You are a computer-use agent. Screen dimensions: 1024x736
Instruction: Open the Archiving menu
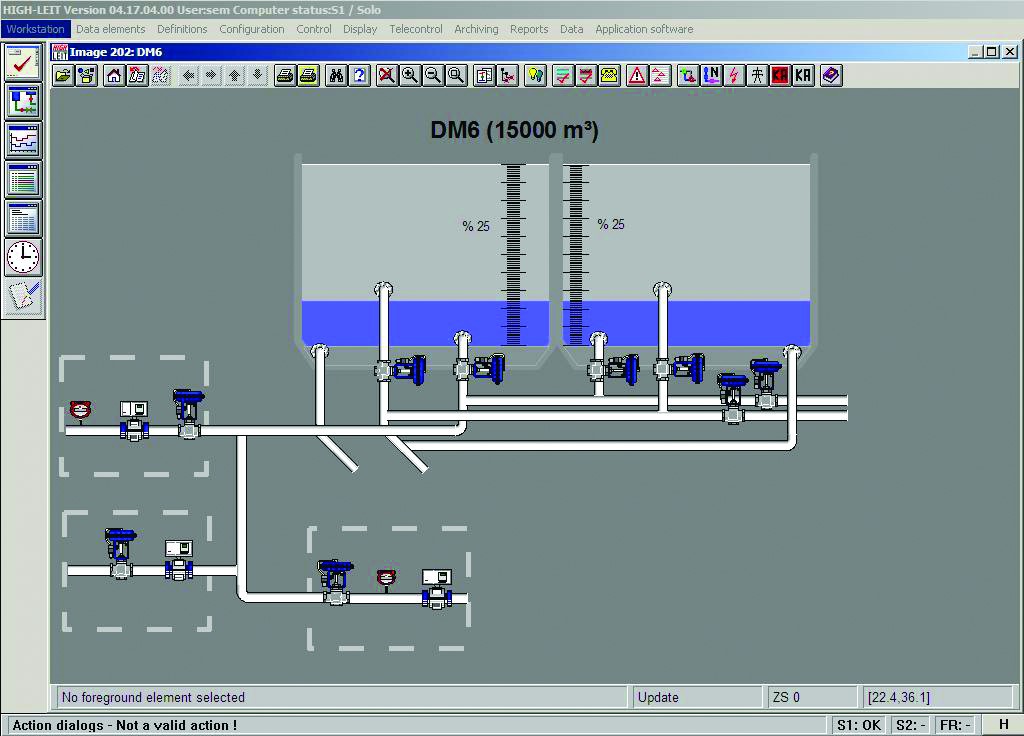476,29
